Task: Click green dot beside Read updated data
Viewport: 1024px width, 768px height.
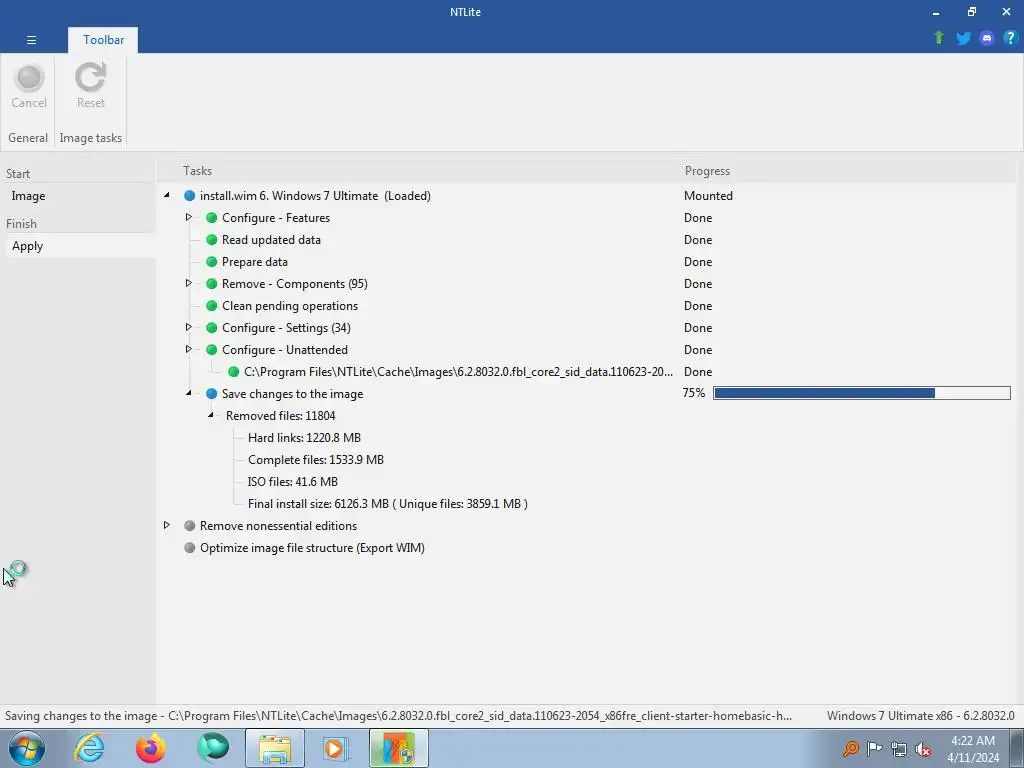Action: tap(212, 240)
